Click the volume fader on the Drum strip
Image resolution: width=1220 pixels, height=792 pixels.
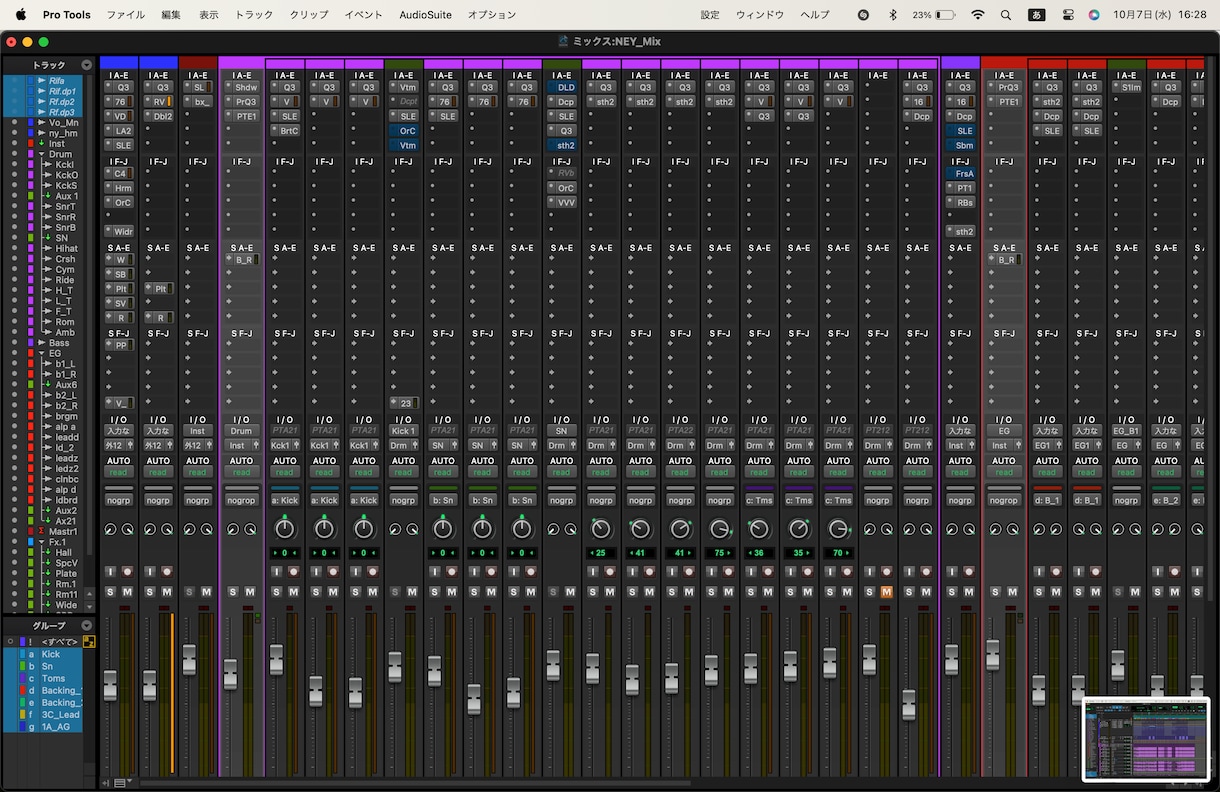coord(231,673)
